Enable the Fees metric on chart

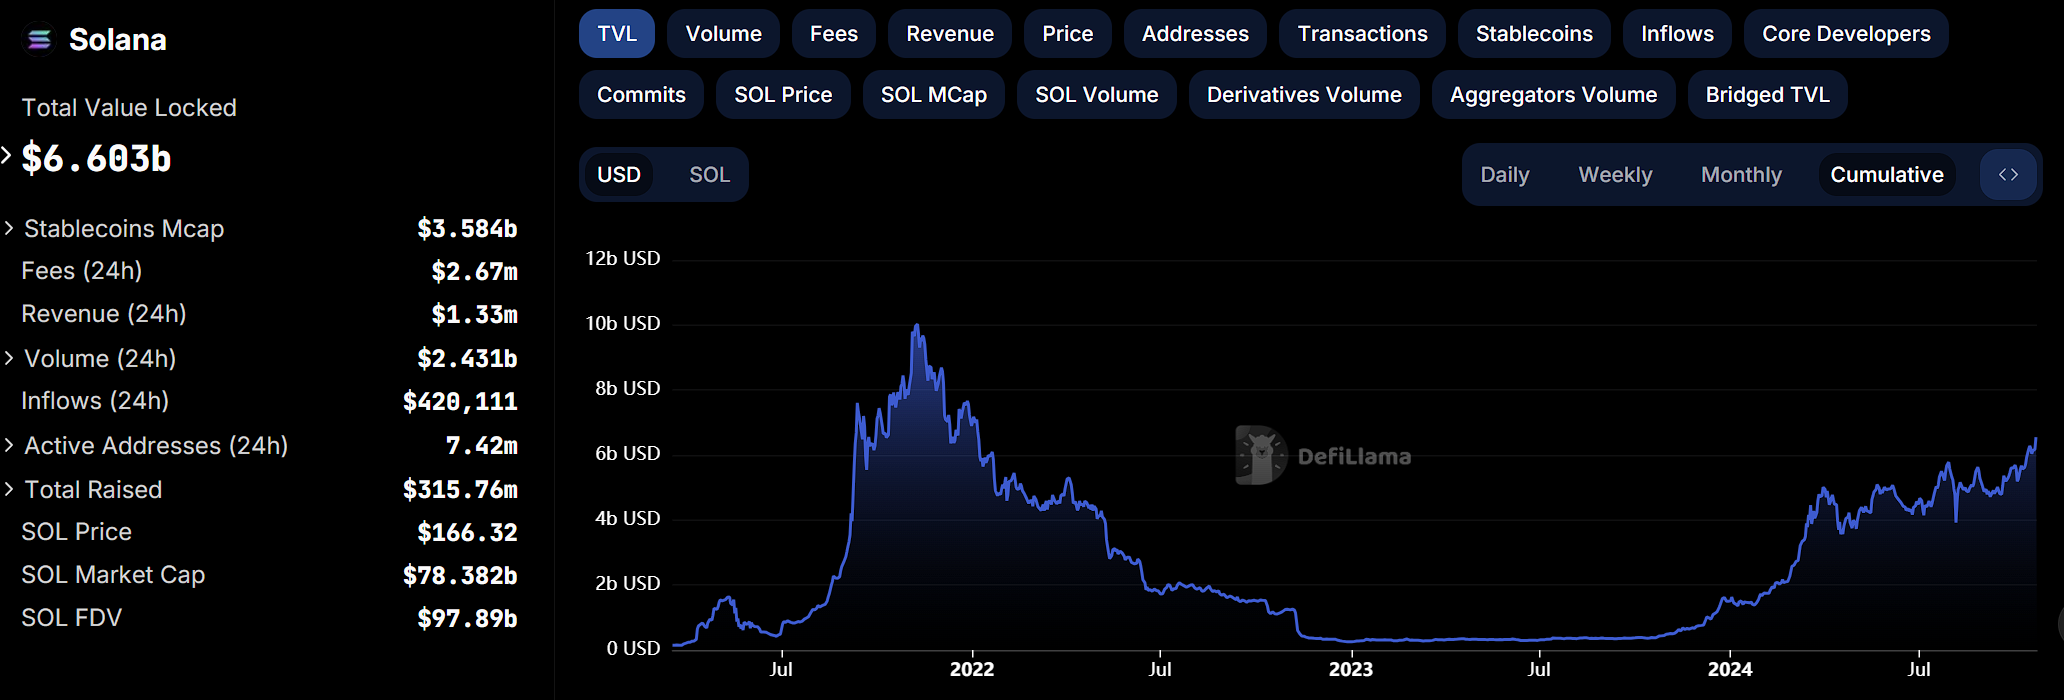(833, 34)
